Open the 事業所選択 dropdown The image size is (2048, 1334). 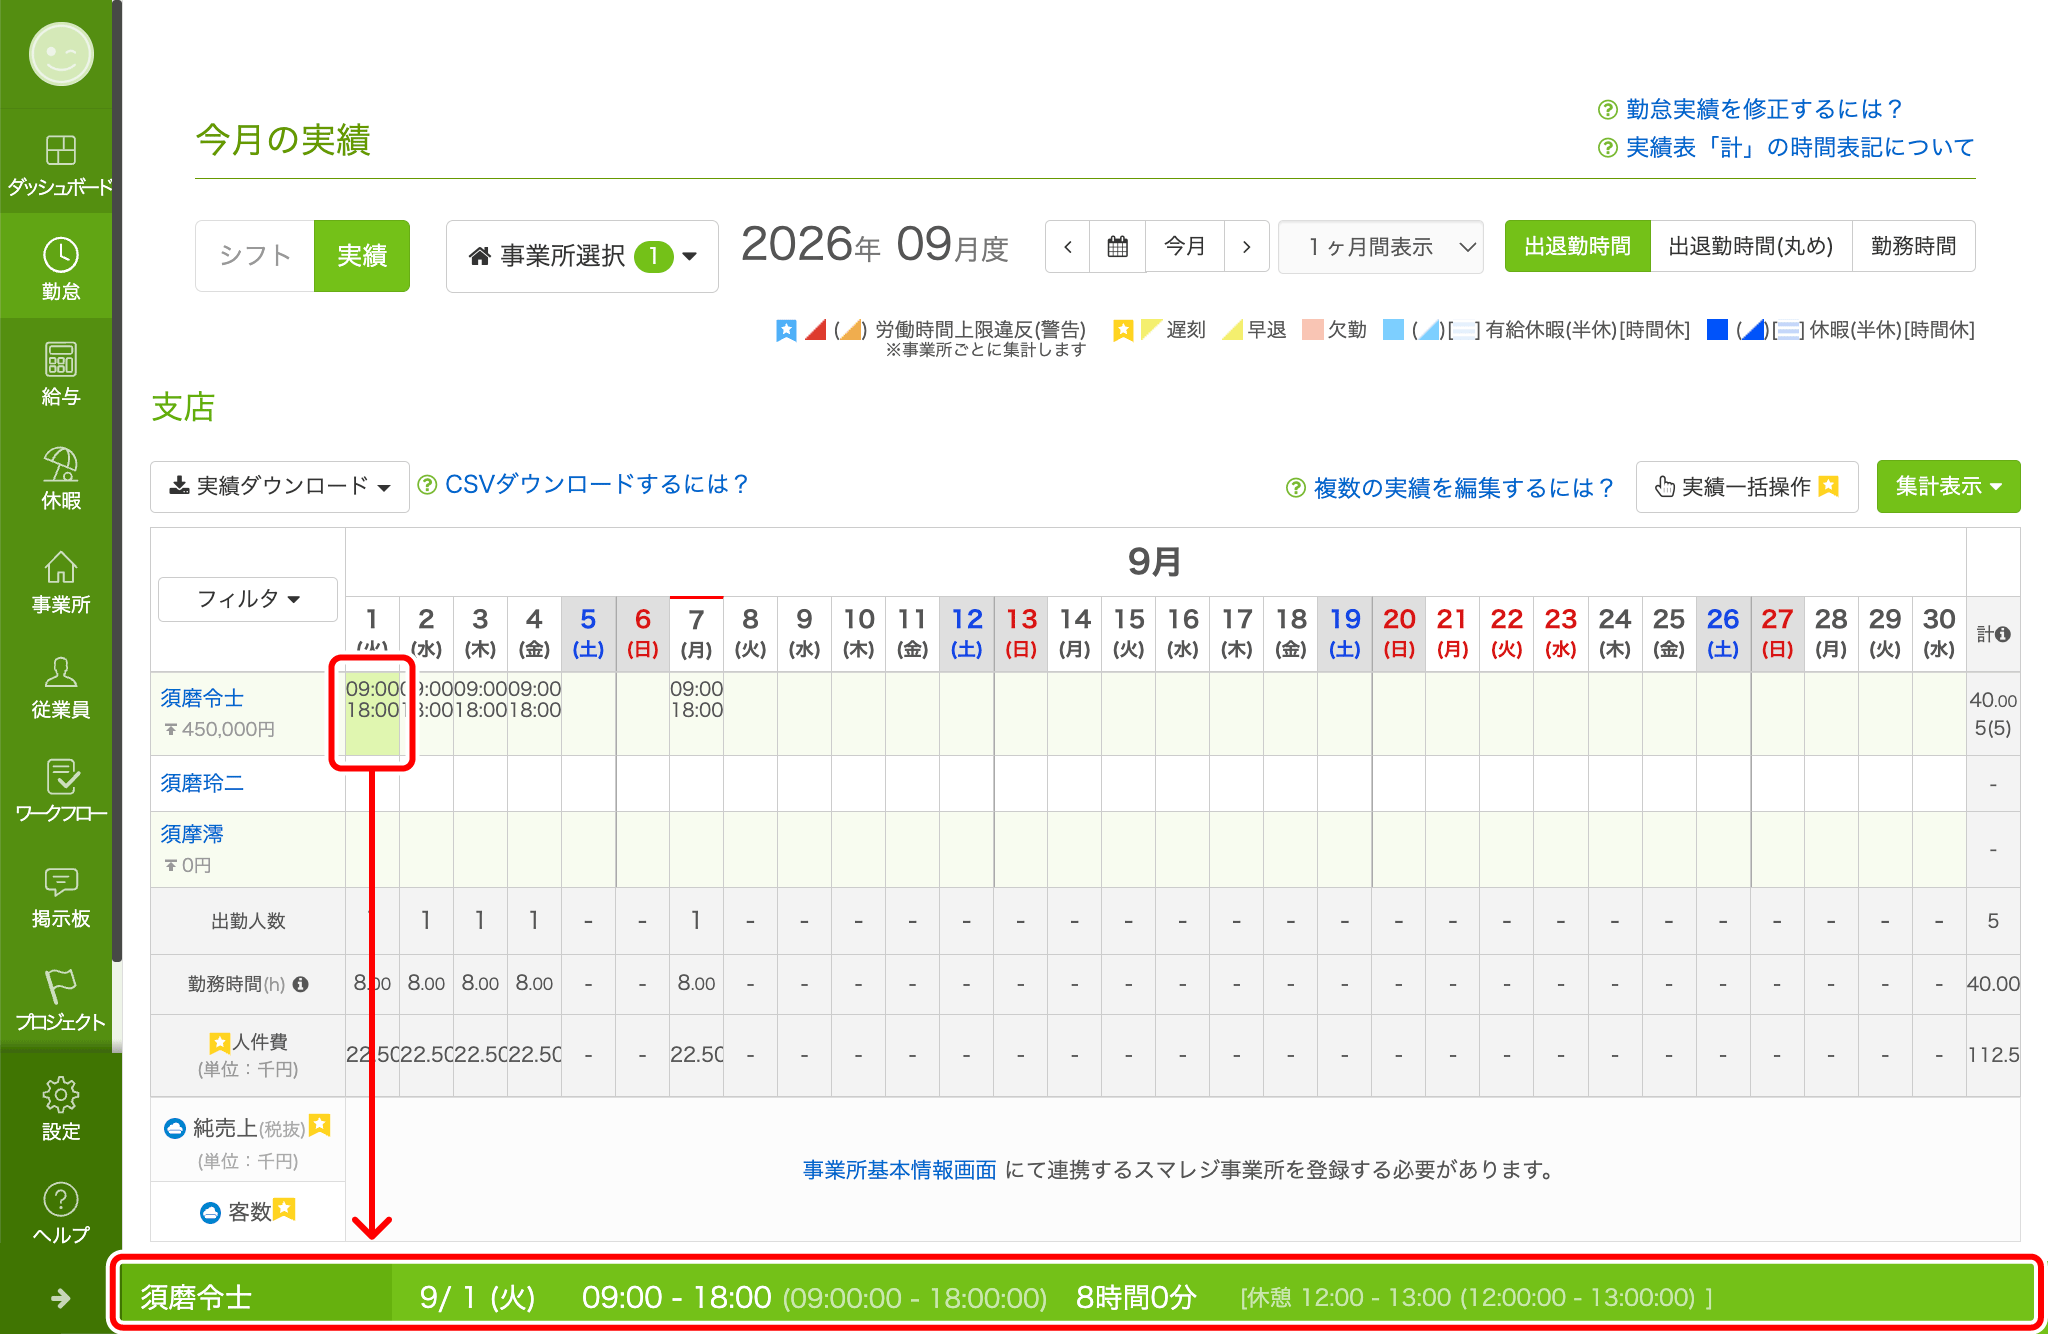click(x=582, y=256)
